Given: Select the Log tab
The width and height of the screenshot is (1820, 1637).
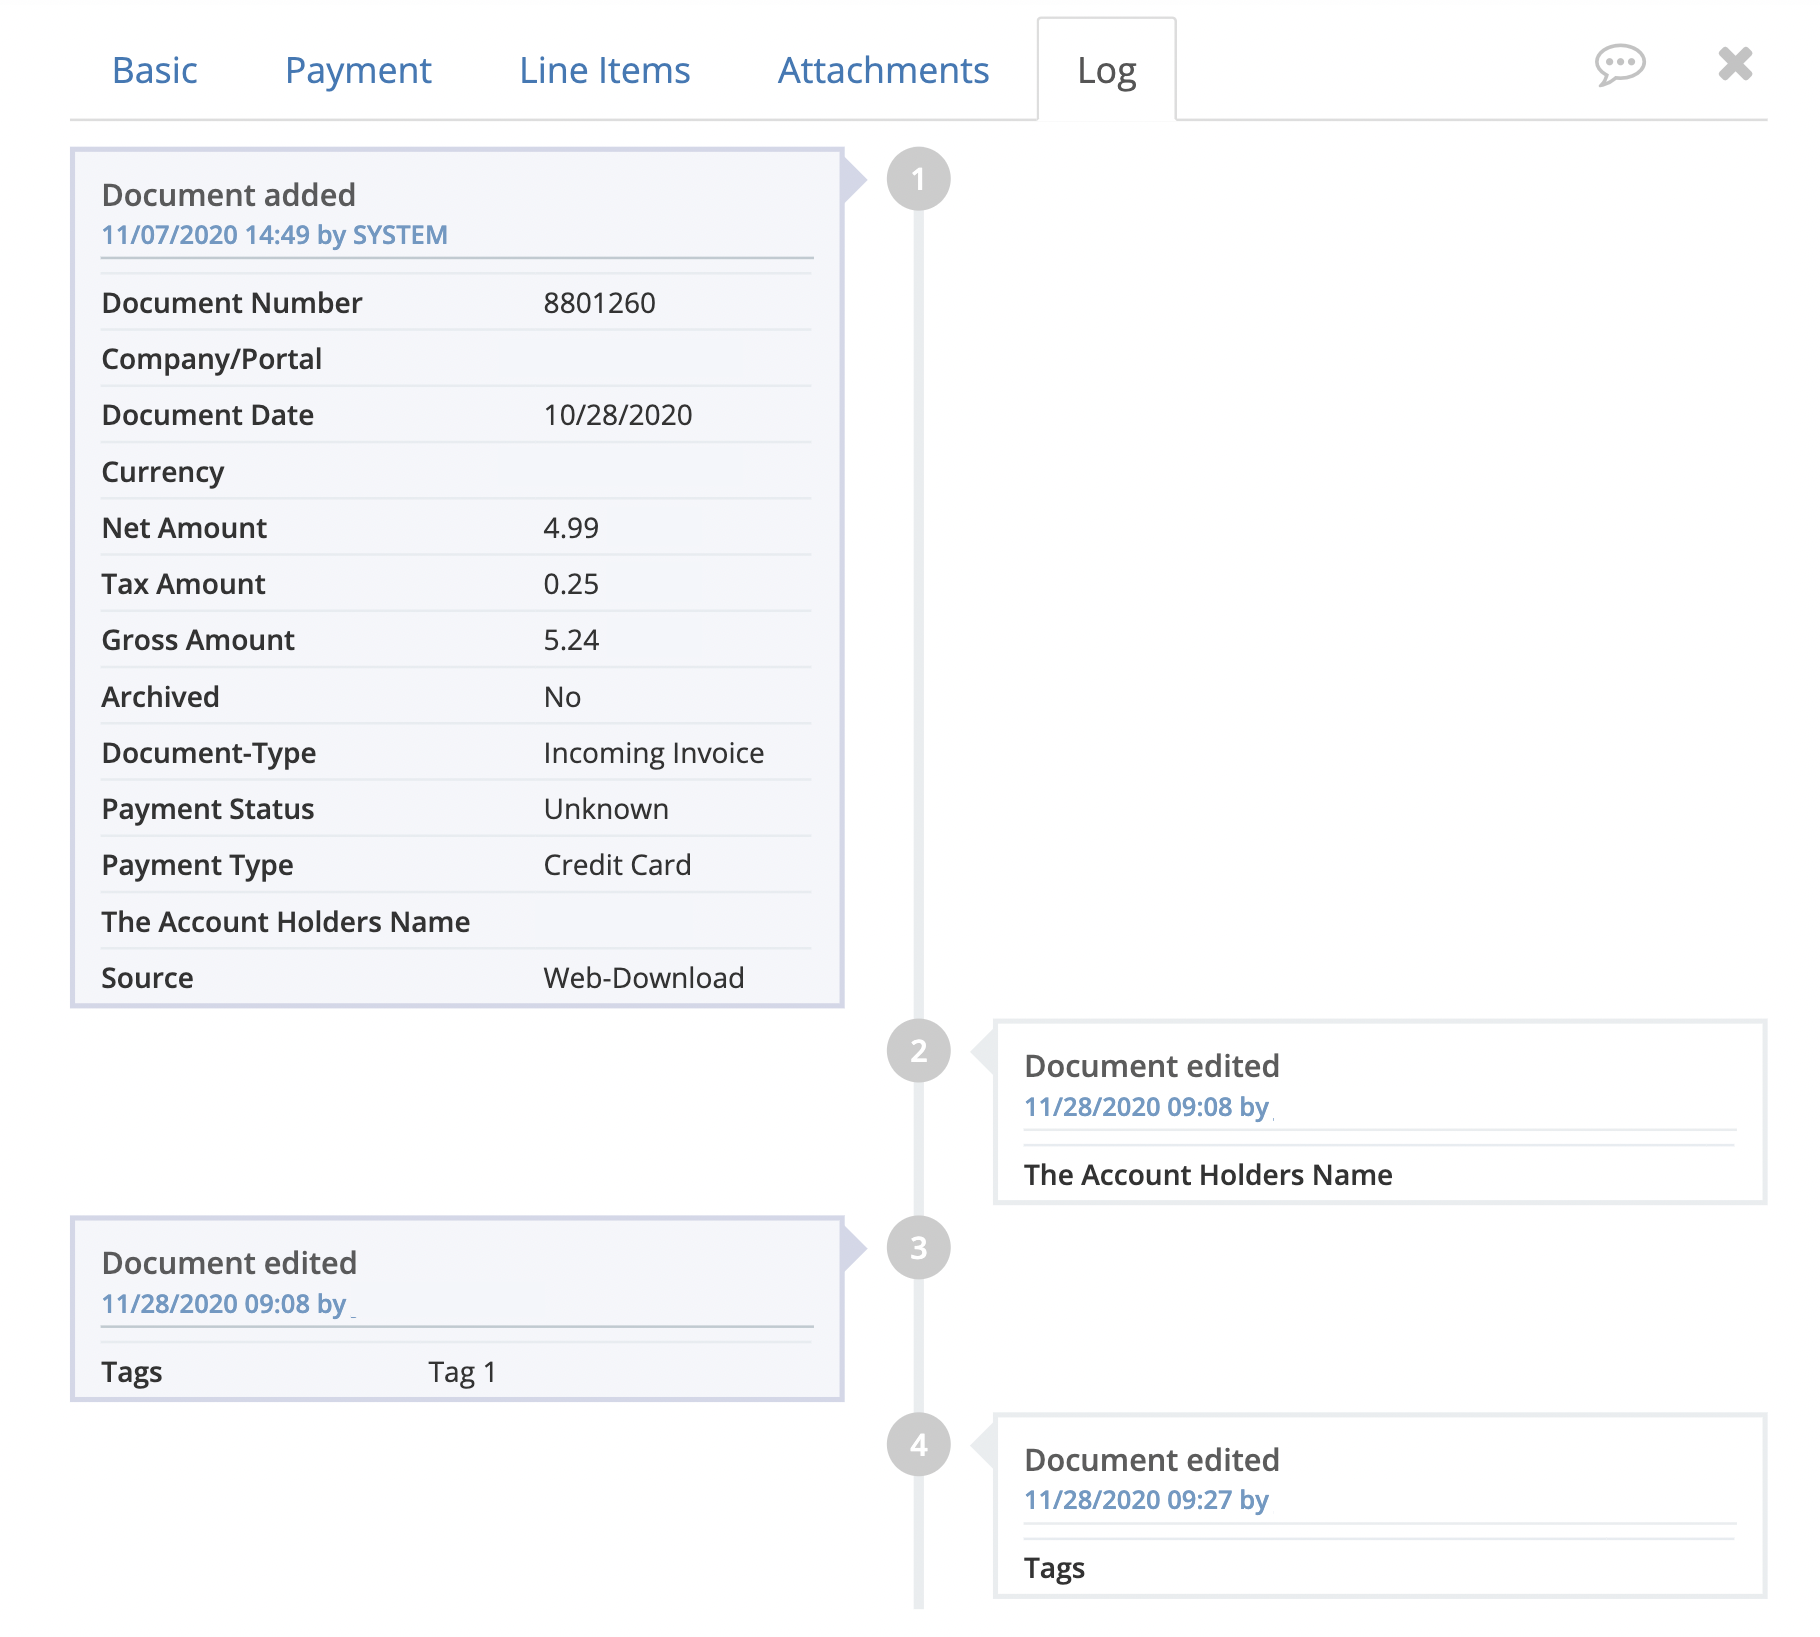Looking at the screenshot, I should (1106, 71).
